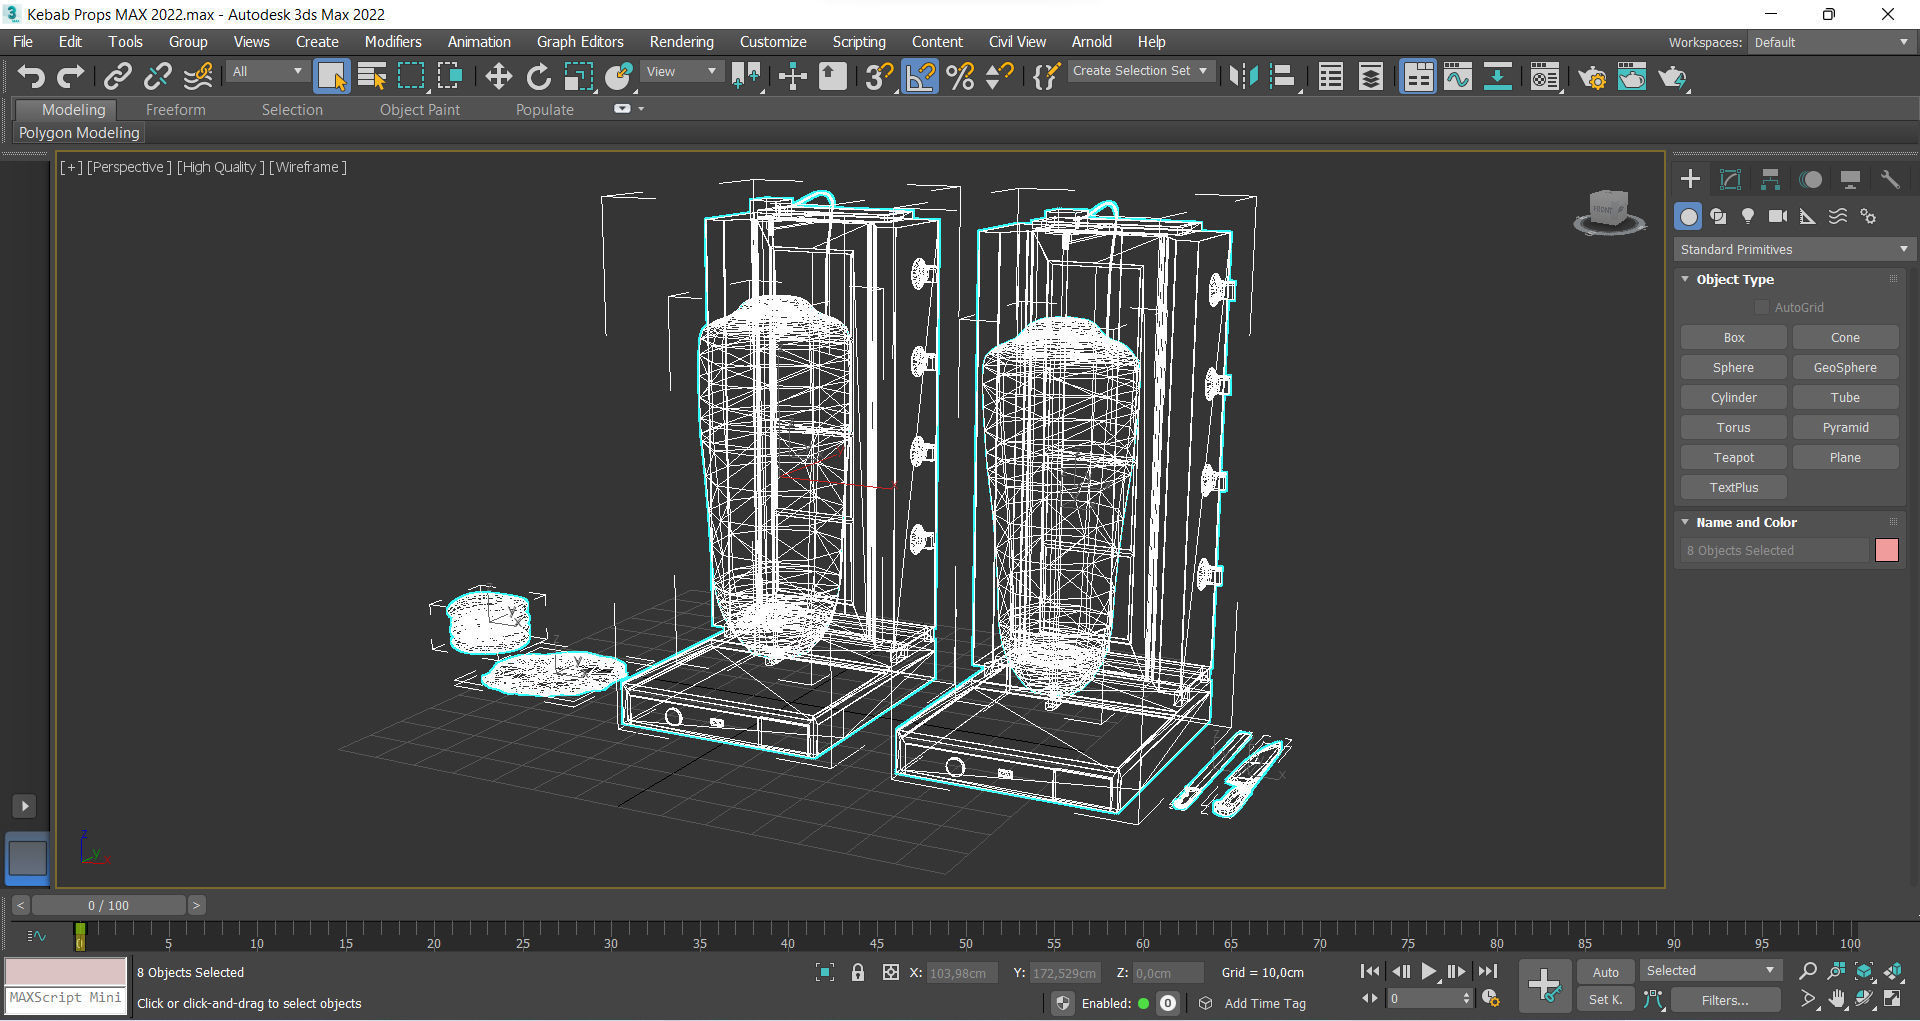Open the Hierarchy panel tab
The height and width of the screenshot is (1021, 1920).
click(x=1770, y=179)
